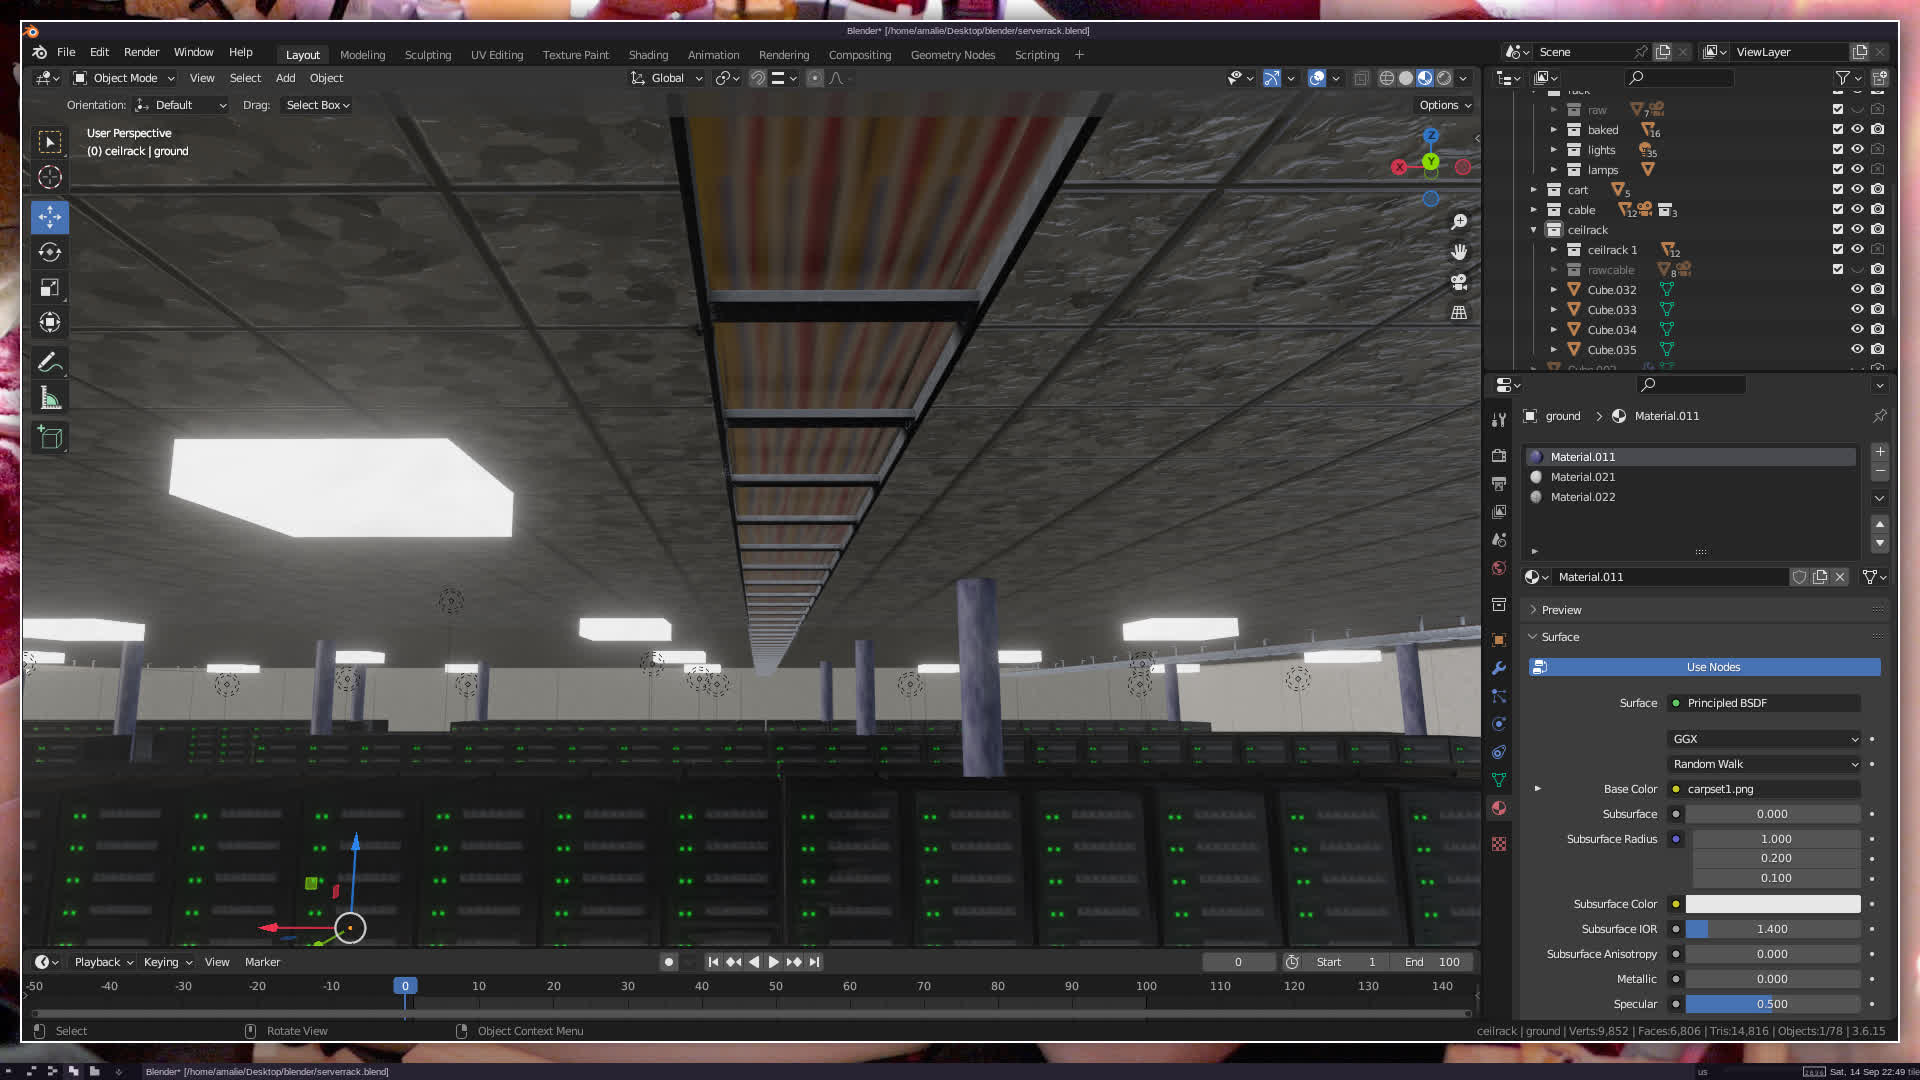Open the Render menu
This screenshot has width=1920, height=1080.
(x=141, y=52)
